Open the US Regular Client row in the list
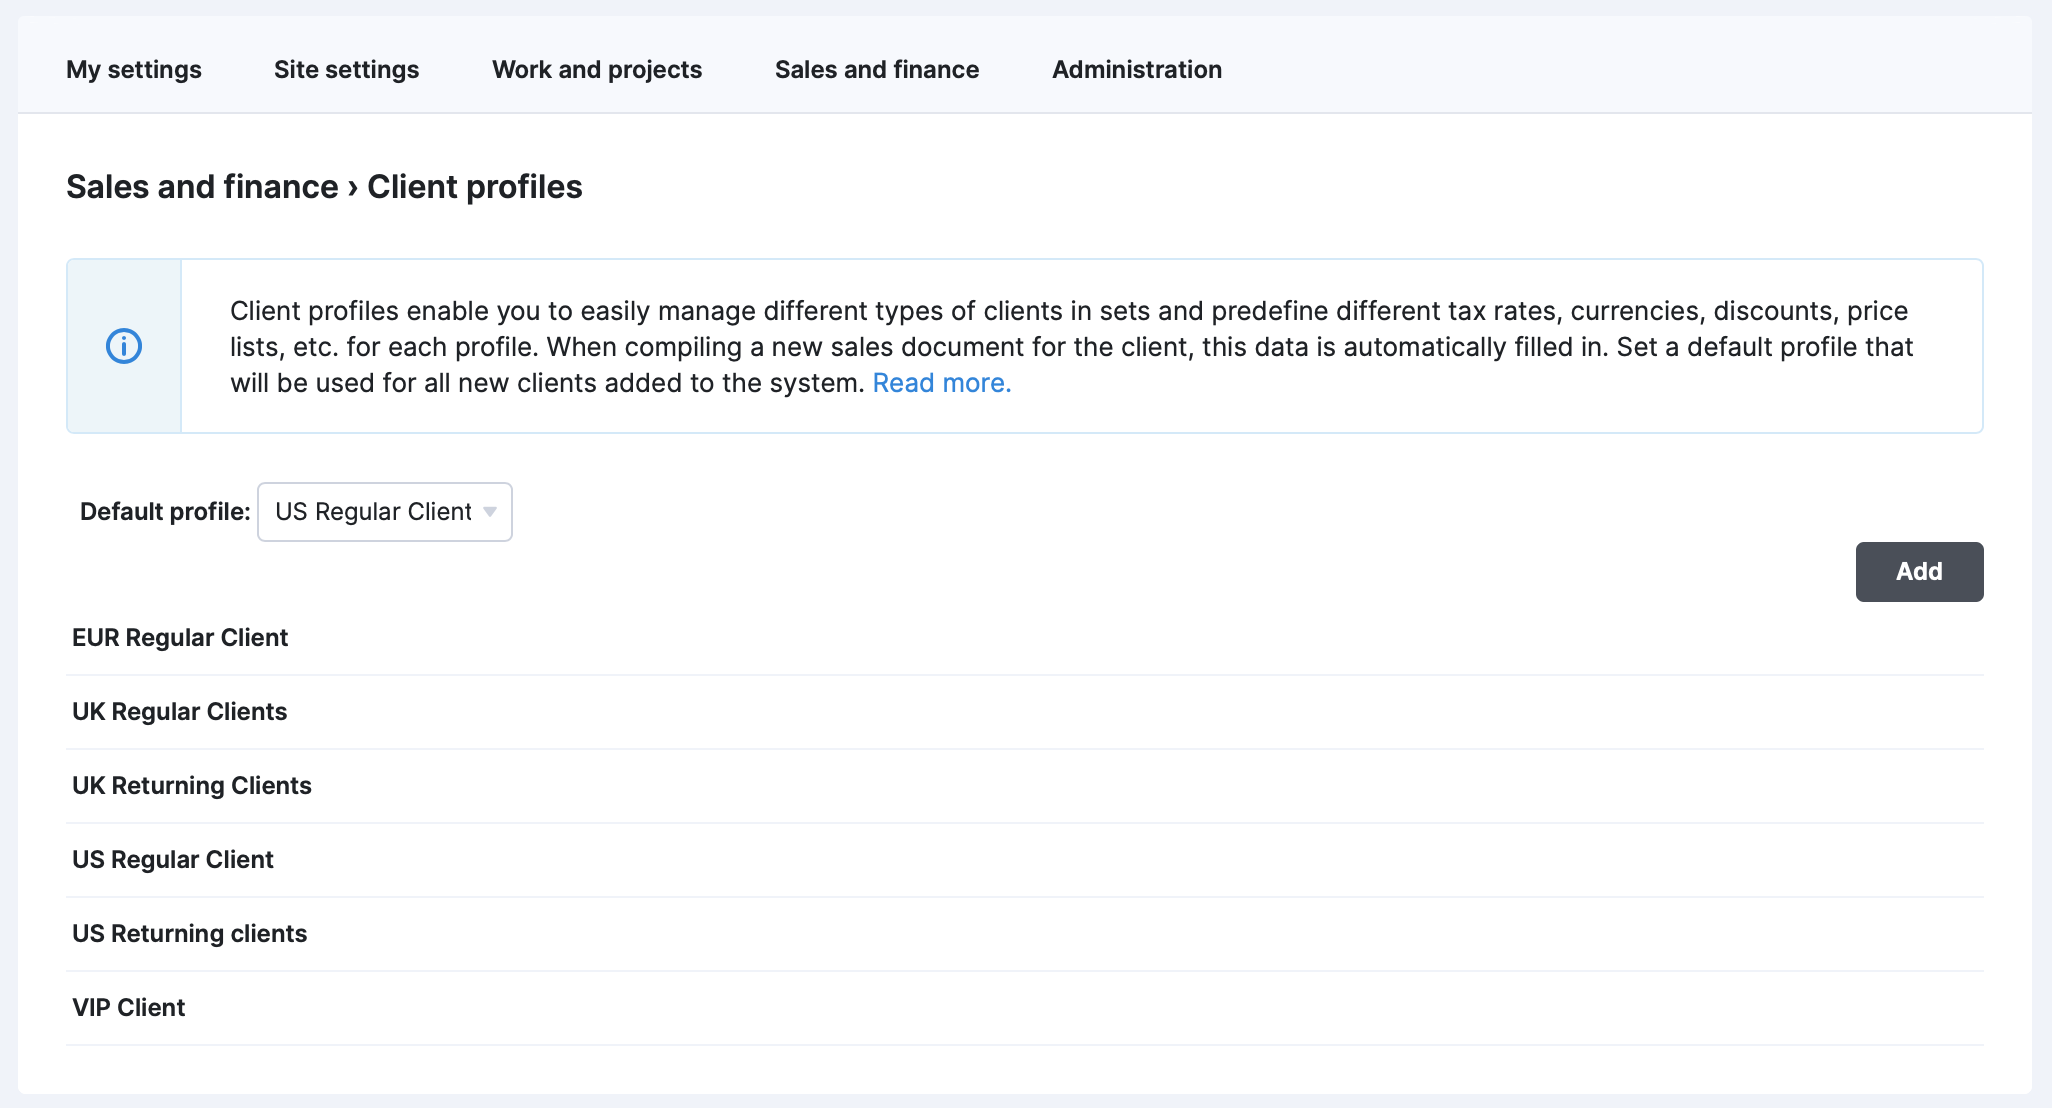Viewport: 2052px width, 1108px height. (1025, 860)
